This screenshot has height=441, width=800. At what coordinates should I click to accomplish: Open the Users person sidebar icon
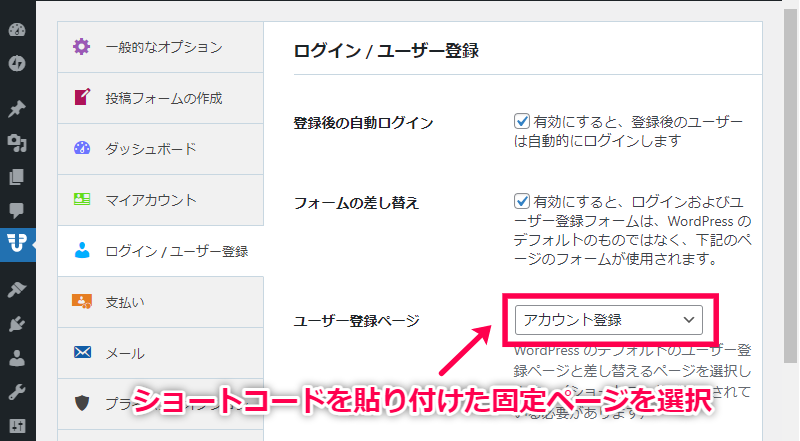click(17, 358)
